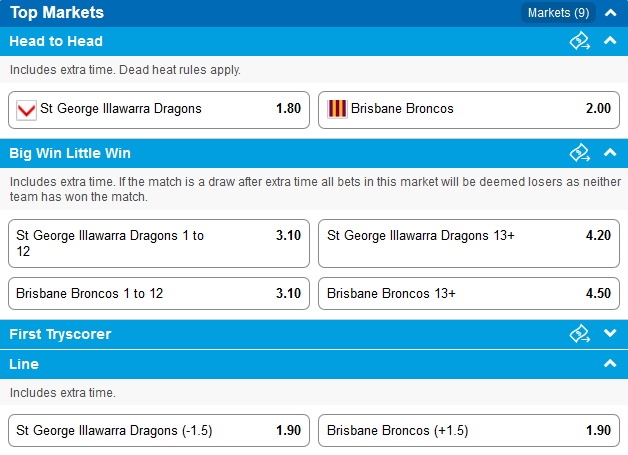Click the cash out icon on First Tryscorer
This screenshot has width=628, height=455.
click(580, 334)
